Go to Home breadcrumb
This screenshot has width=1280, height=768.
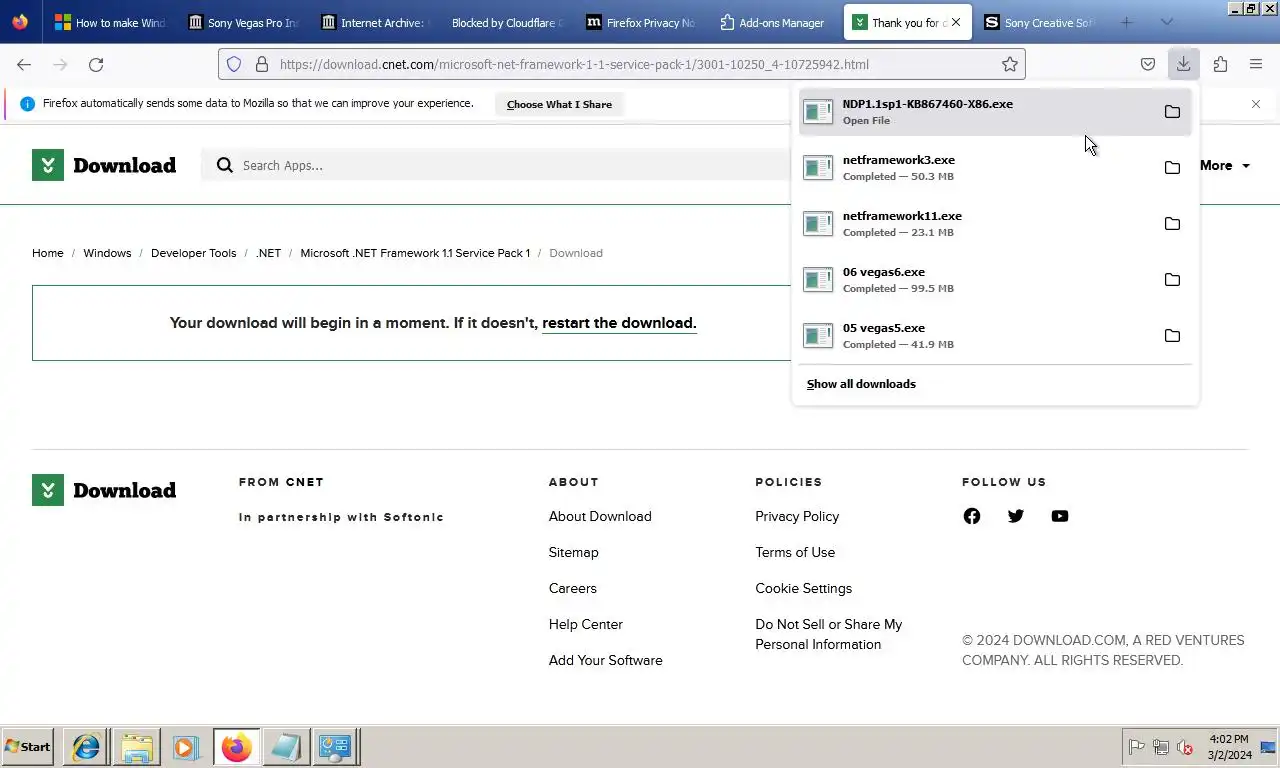click(48, 253)
